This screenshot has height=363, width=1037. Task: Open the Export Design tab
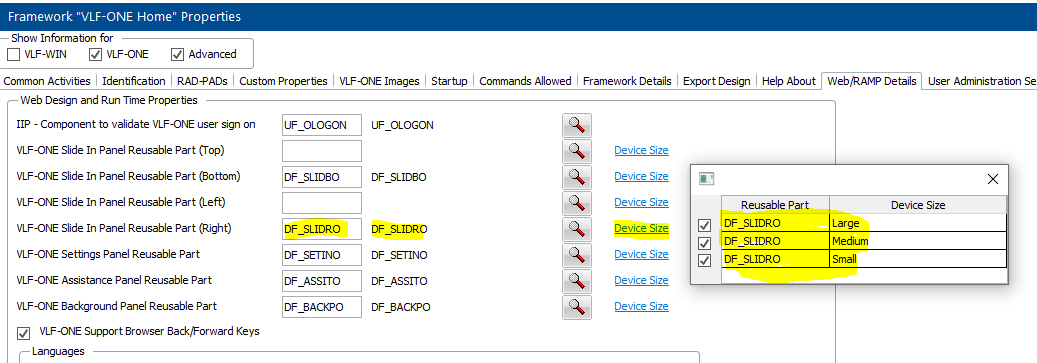(x=716, y=81)
